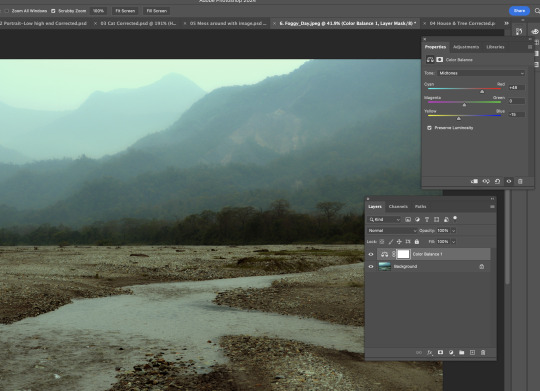Open the Tone Midtones dropdown

[481, 73]
